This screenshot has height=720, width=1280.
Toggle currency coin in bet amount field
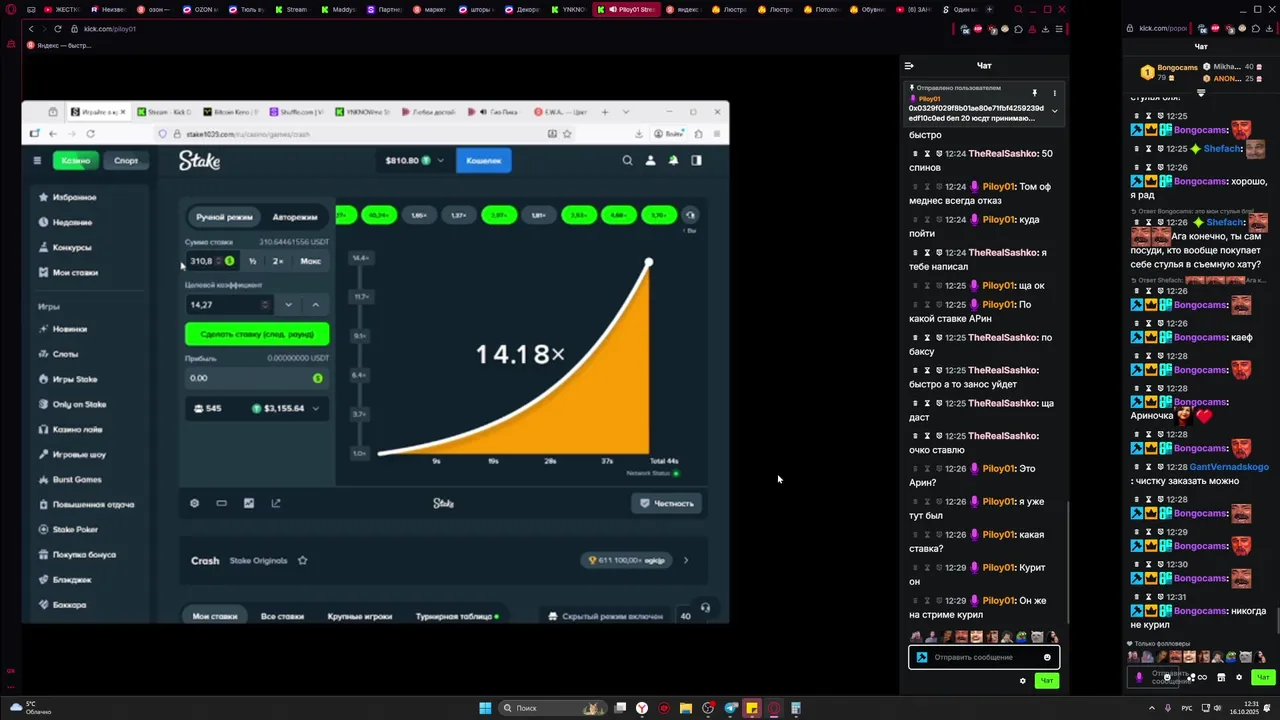(x=229, y=261)
